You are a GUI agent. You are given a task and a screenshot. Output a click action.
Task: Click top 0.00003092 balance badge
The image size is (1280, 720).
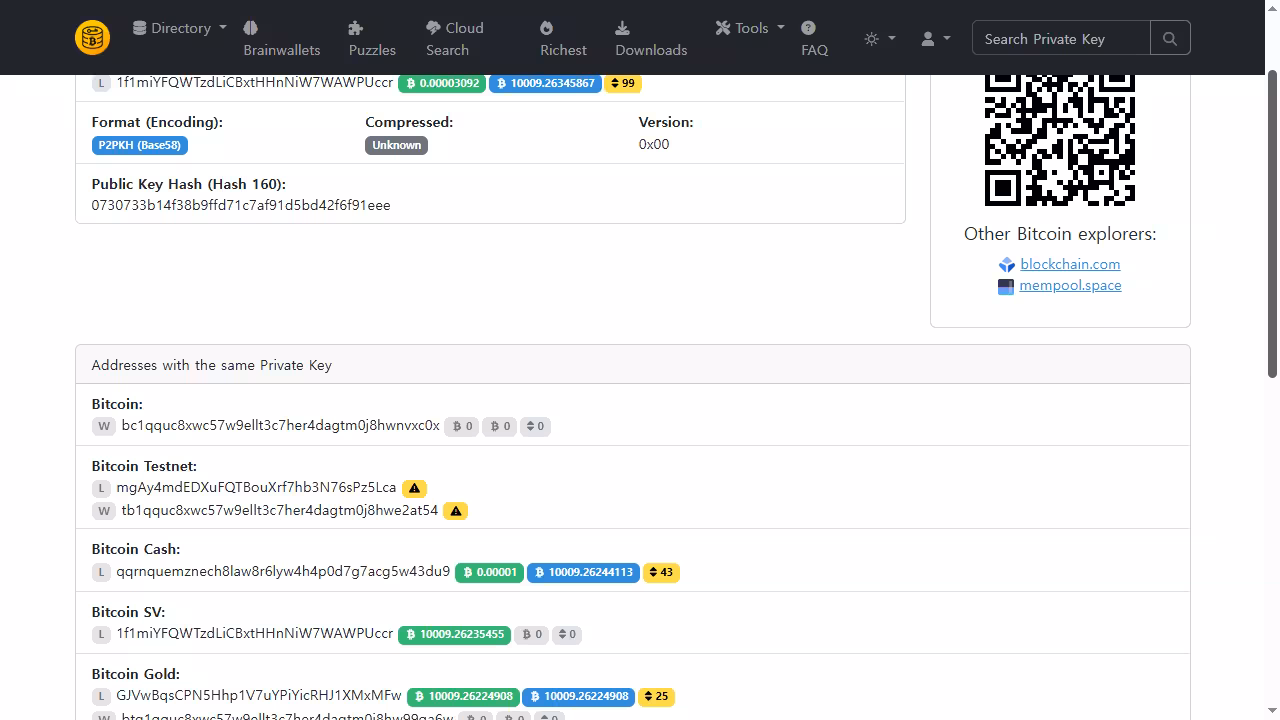click(x=441, y=83)
